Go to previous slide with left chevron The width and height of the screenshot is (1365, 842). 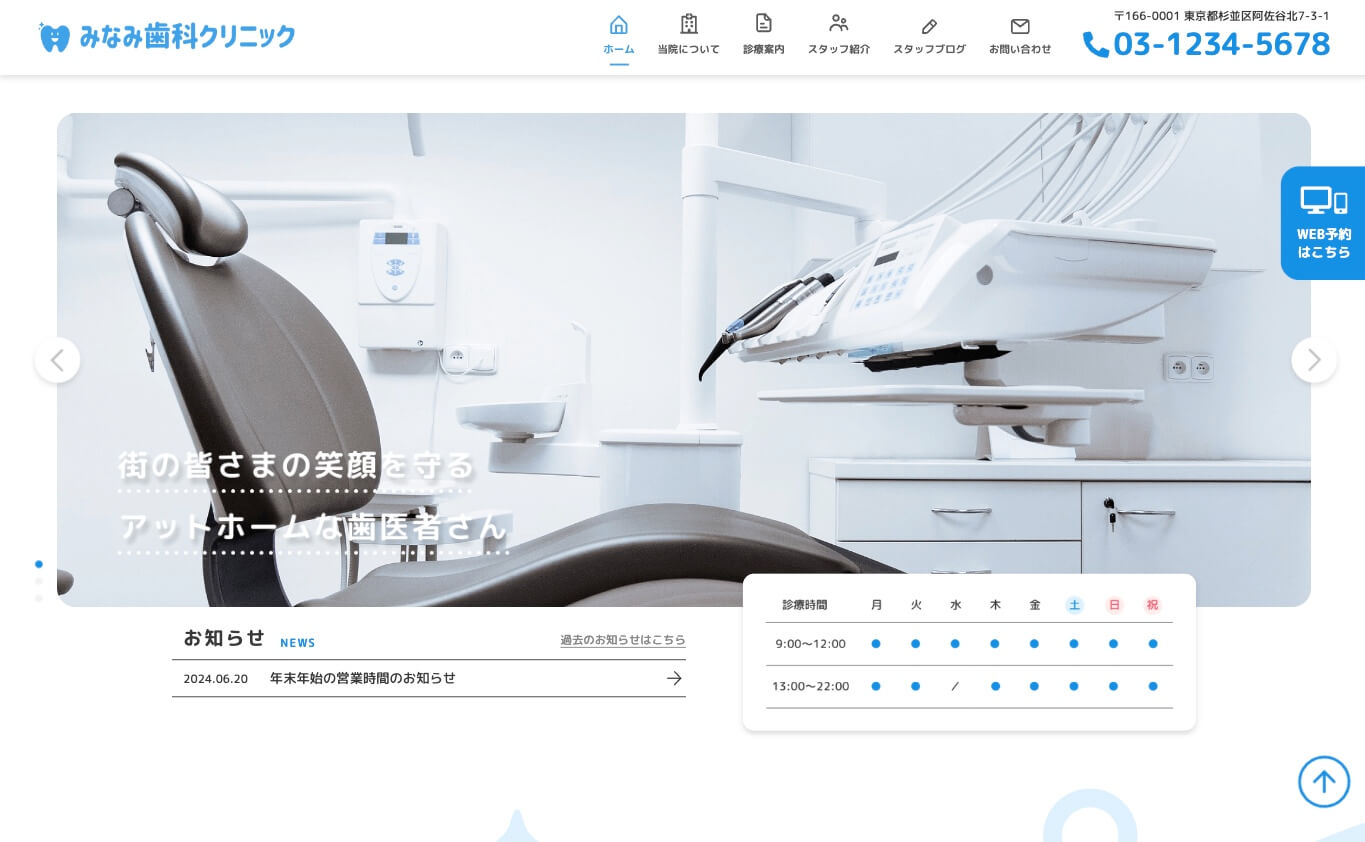coord(57,360)
